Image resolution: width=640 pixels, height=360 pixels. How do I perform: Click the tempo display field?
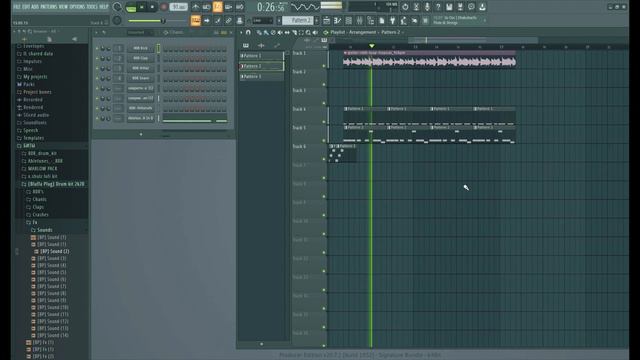[178, 7]
